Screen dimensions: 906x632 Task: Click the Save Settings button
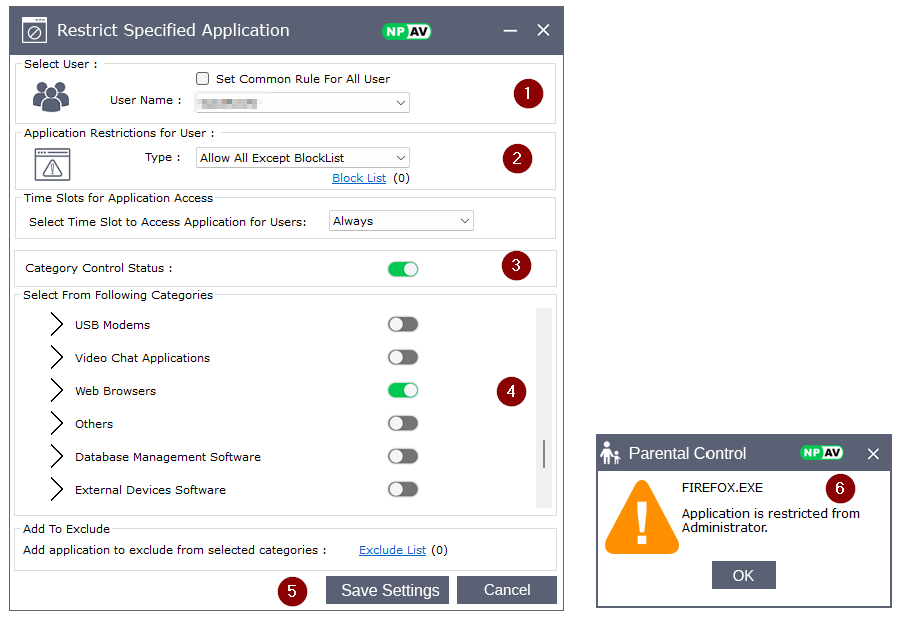pyautogui.click(x=387, y=590)
